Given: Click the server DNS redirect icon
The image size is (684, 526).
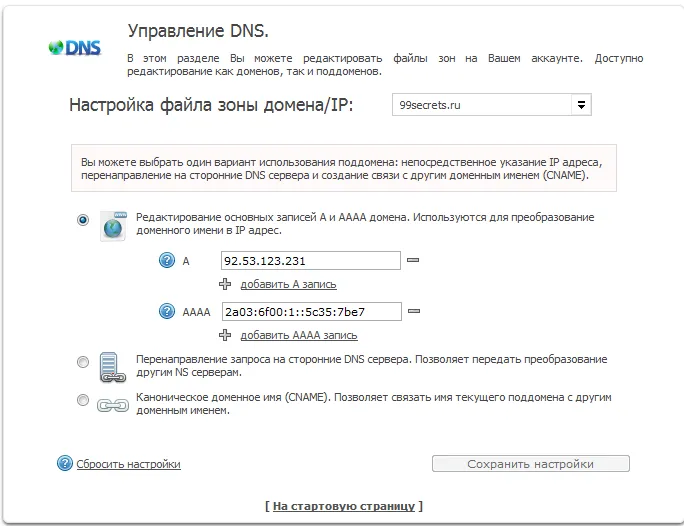Looking at the screenshot, I should (113, 367).
